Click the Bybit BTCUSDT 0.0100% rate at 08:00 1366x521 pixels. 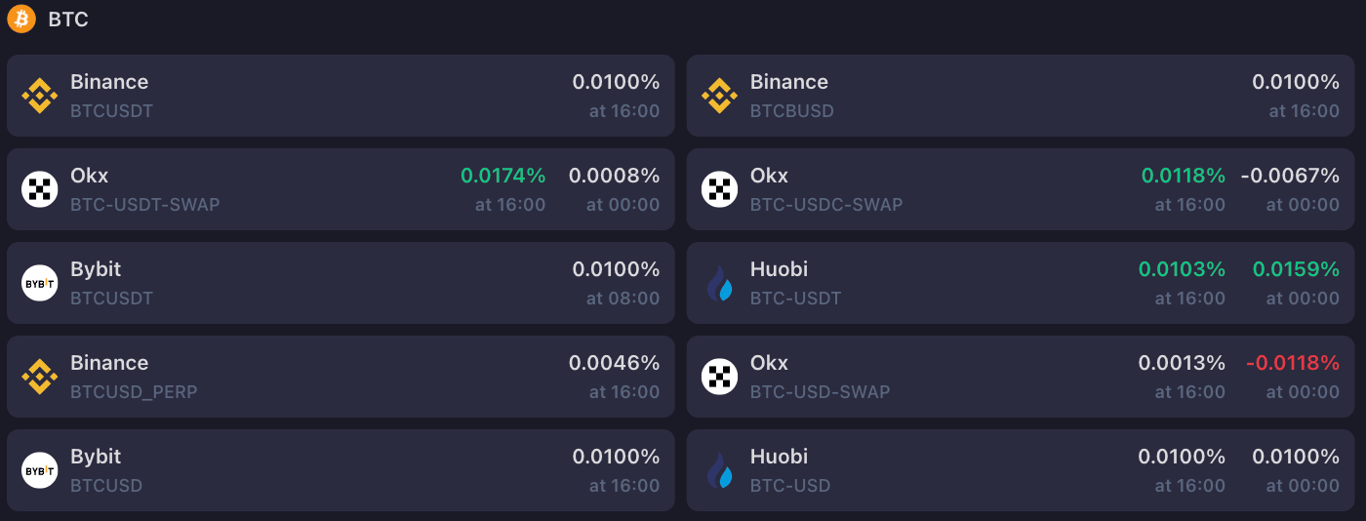tap(616, 269)
